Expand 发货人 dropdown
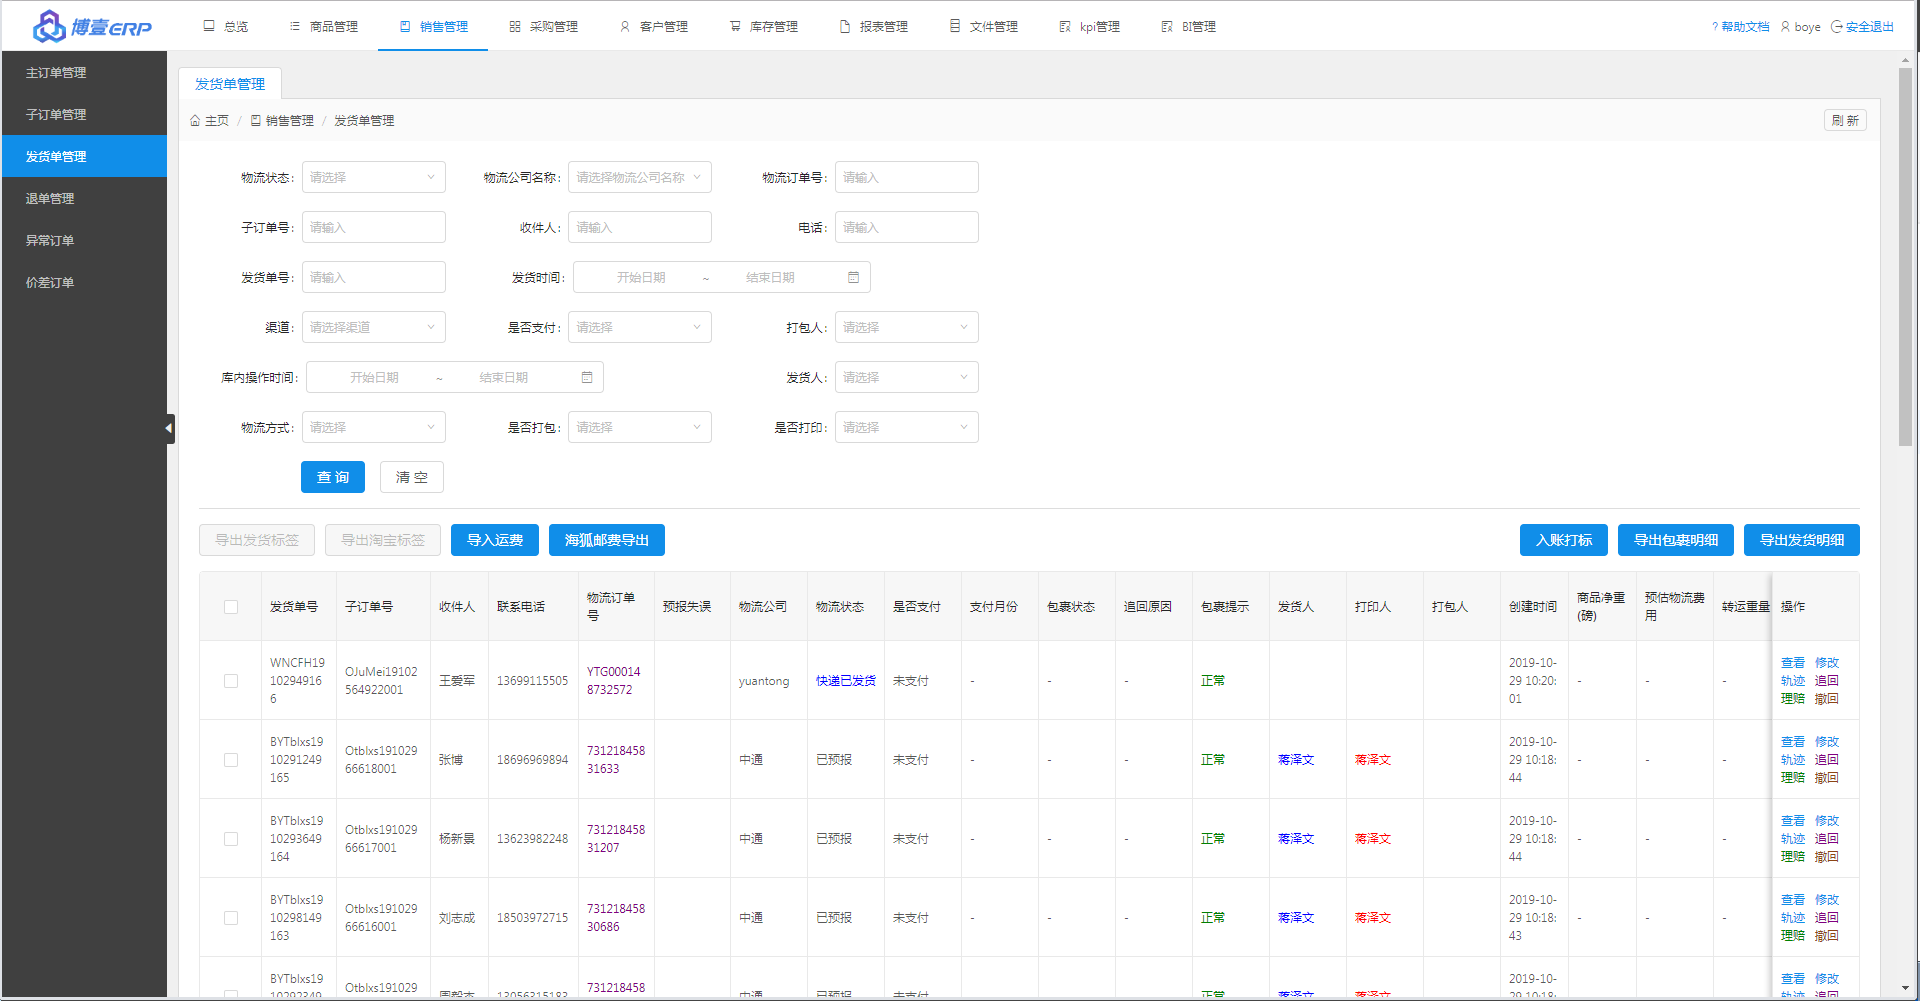 [907, 377]
